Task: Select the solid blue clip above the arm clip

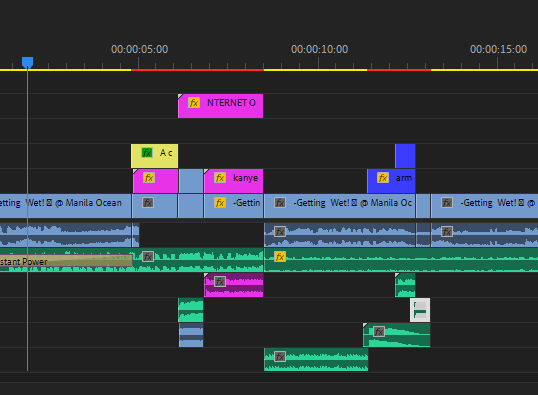Action: coord(405,156)
